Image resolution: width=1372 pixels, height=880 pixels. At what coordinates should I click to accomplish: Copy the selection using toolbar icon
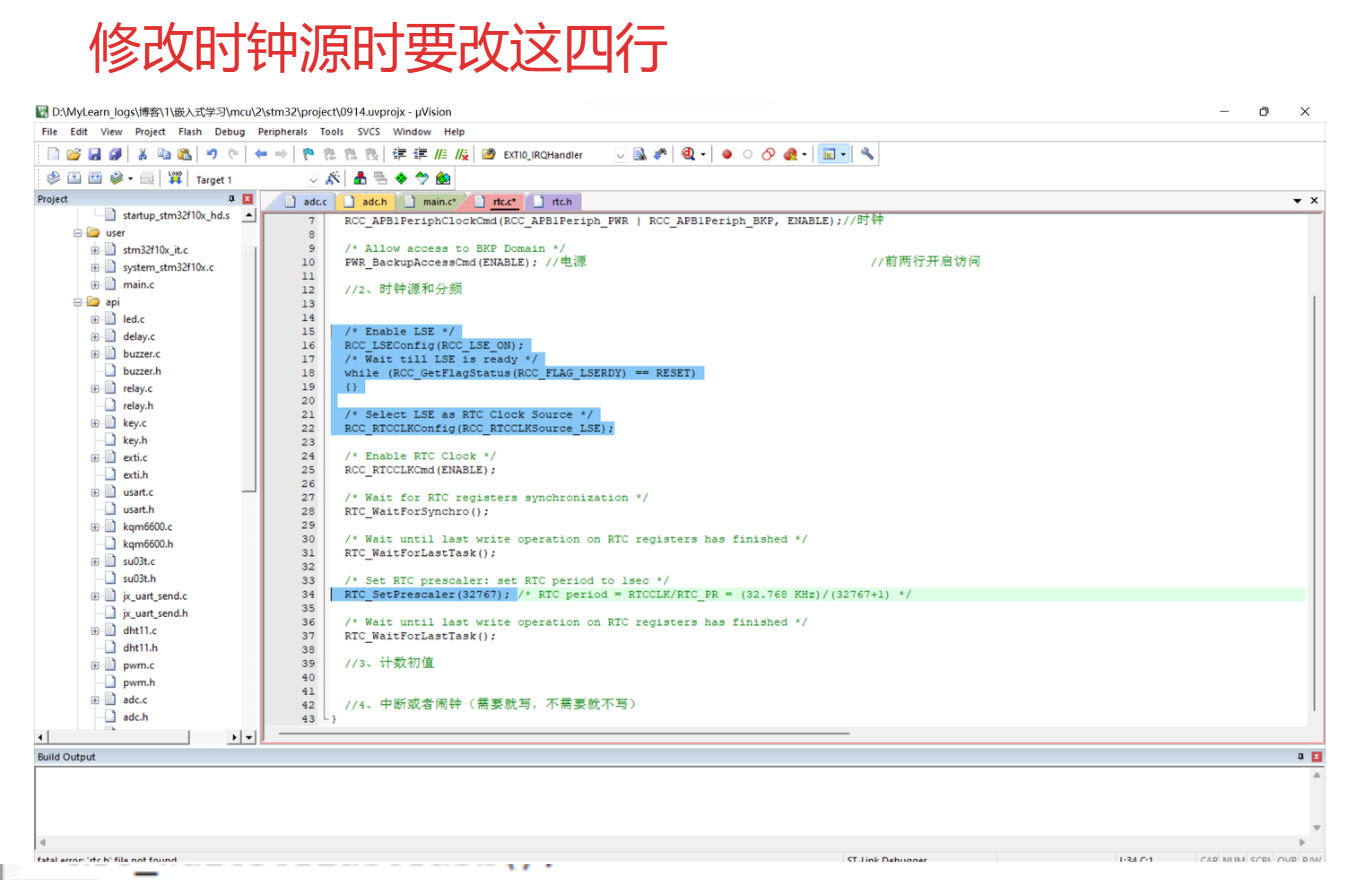pos(163,154)
